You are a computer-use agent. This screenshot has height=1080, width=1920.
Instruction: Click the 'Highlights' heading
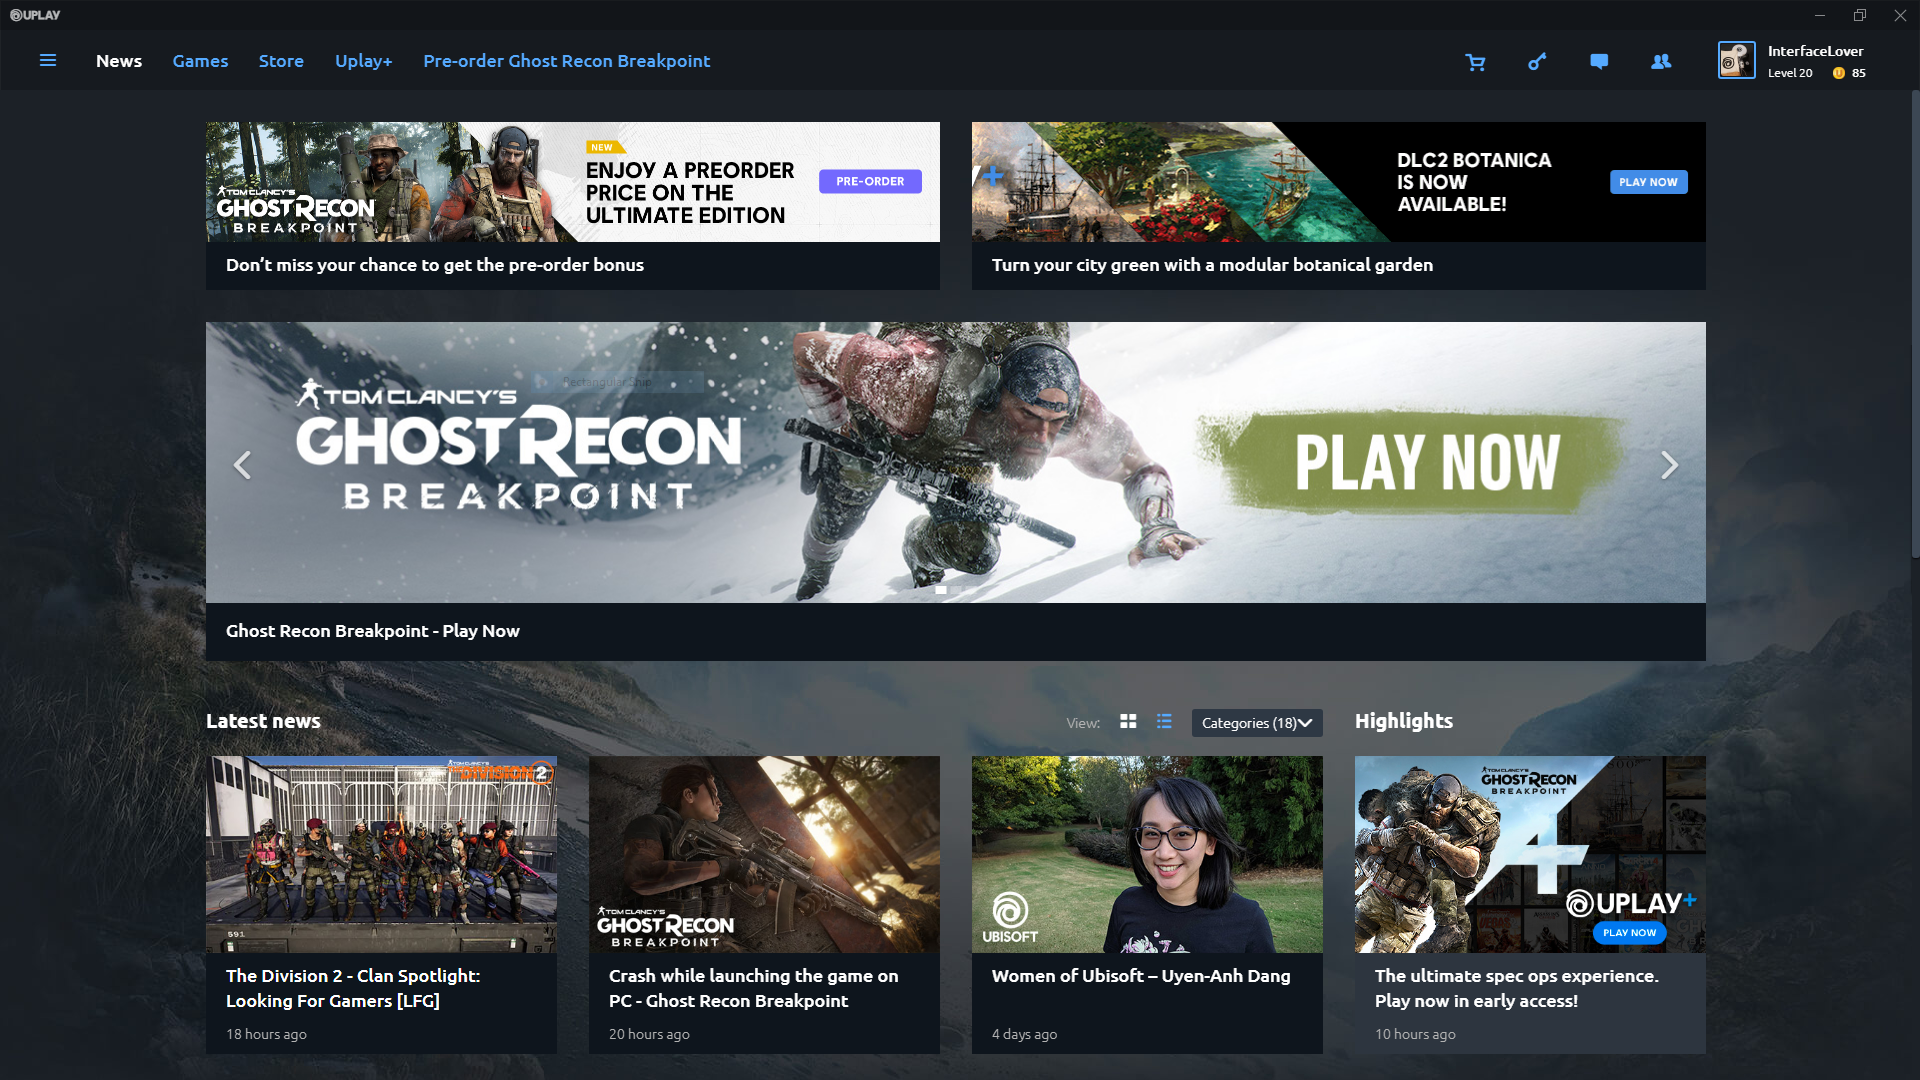[x=1404, y=721]
